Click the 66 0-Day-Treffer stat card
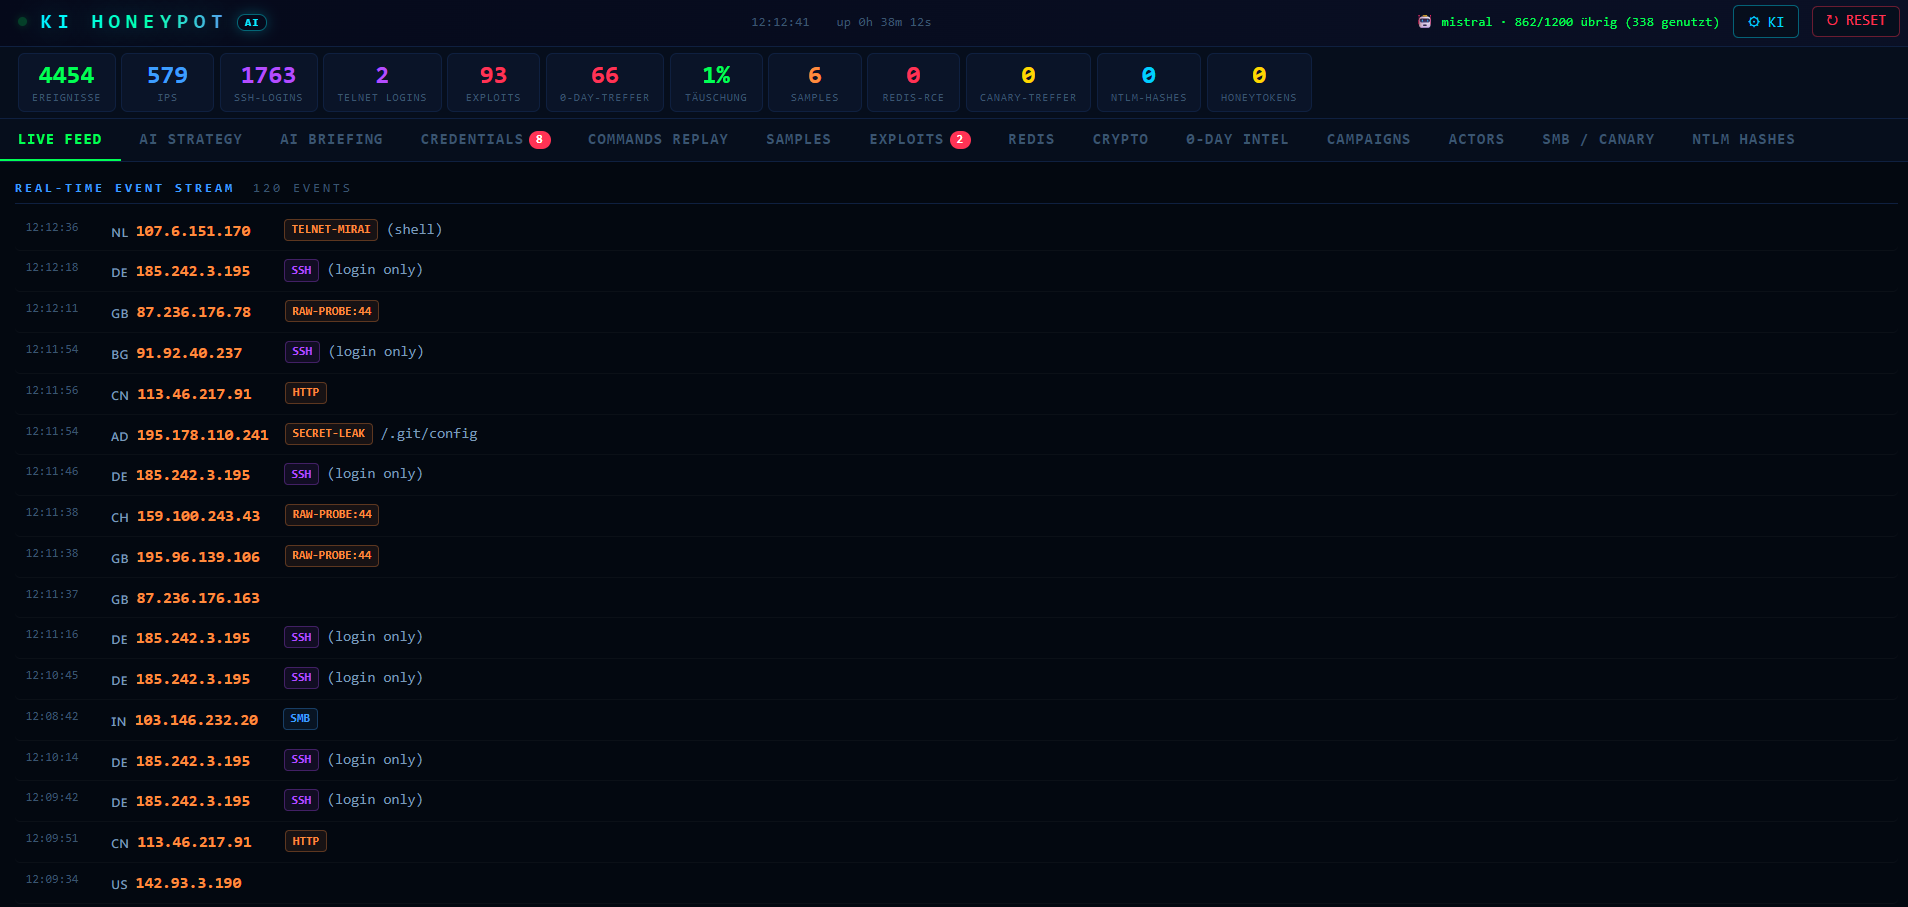This screenshot has width=1908, height=907. click(x=605, y=82)
